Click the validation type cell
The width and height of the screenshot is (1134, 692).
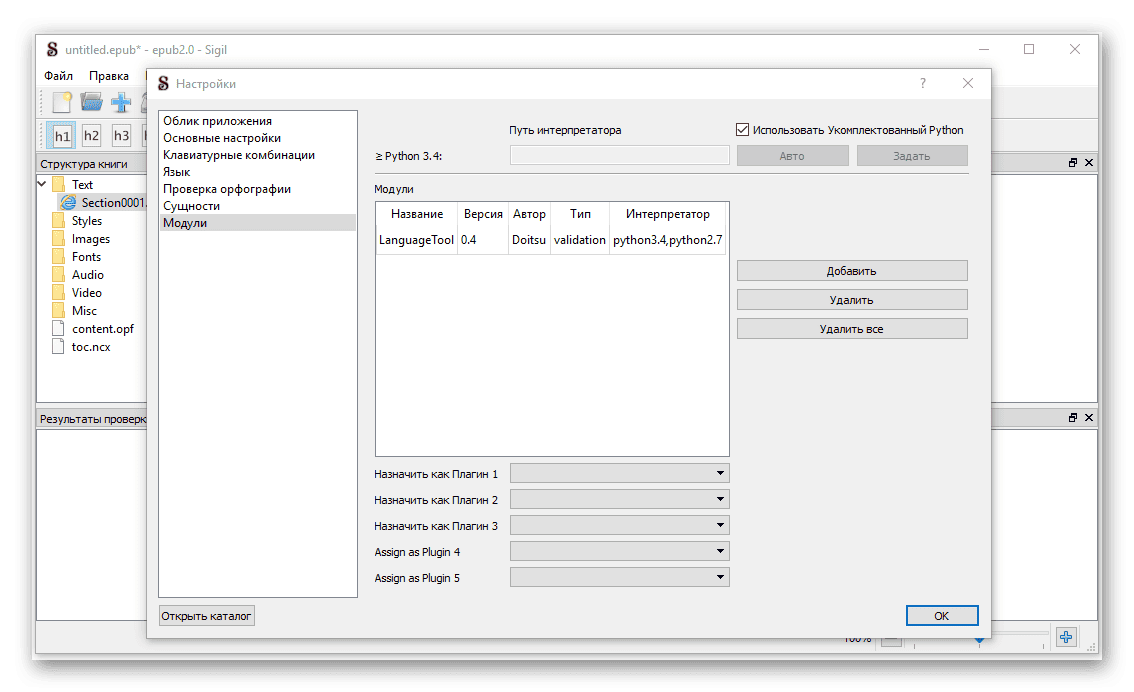coord(580,240)
